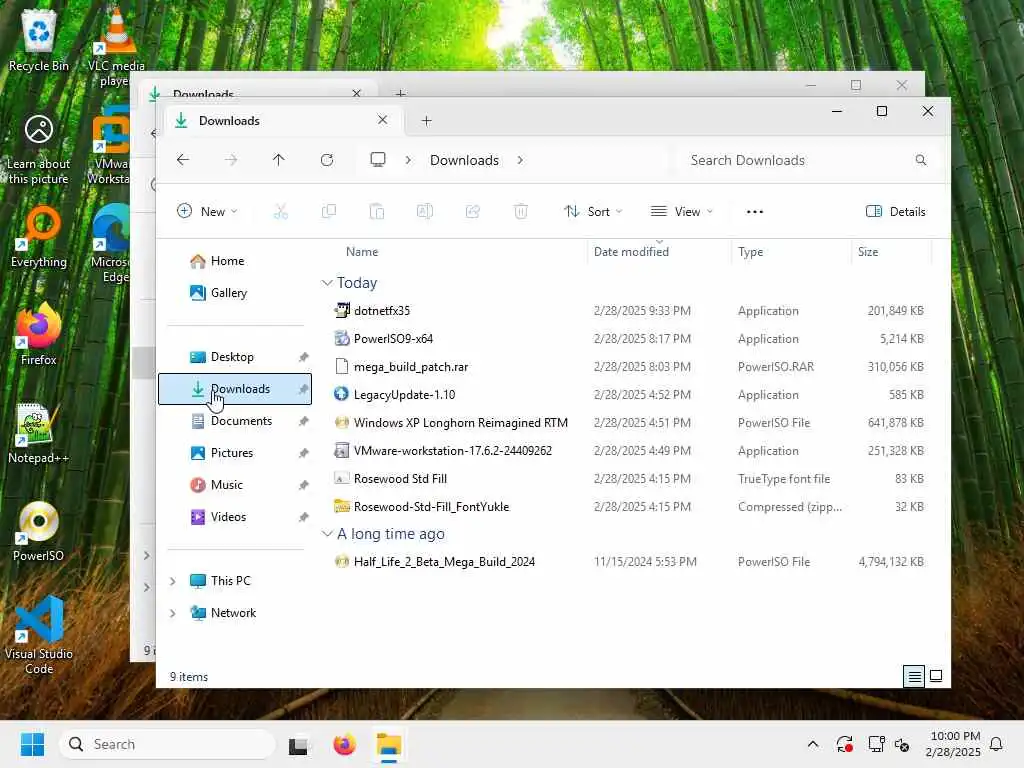Click the Notepad++ desktop shortcut
The height and width of the screenshot is (768, 1024).
coord(39,433)
